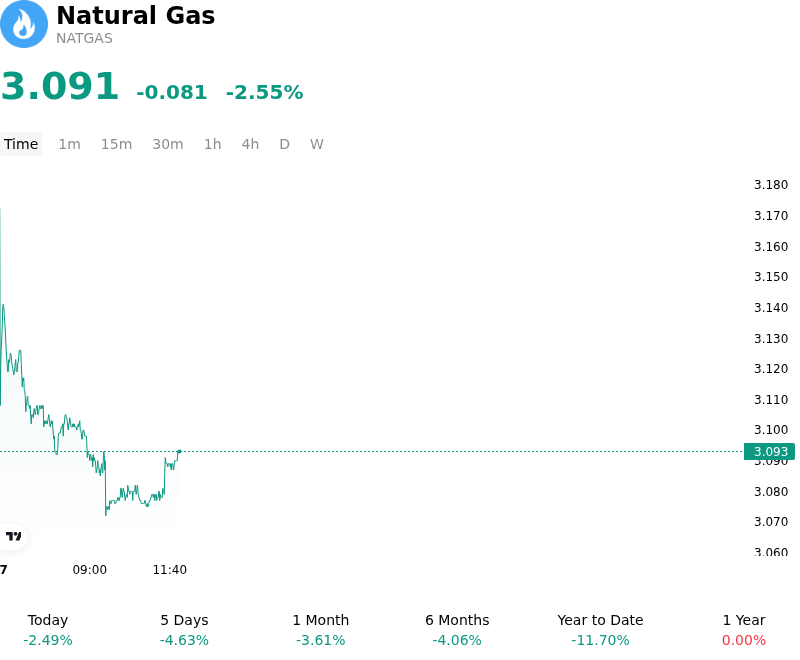800x660 pixels.
Task: Switch chart to weekly W interval
Action: 316,144
